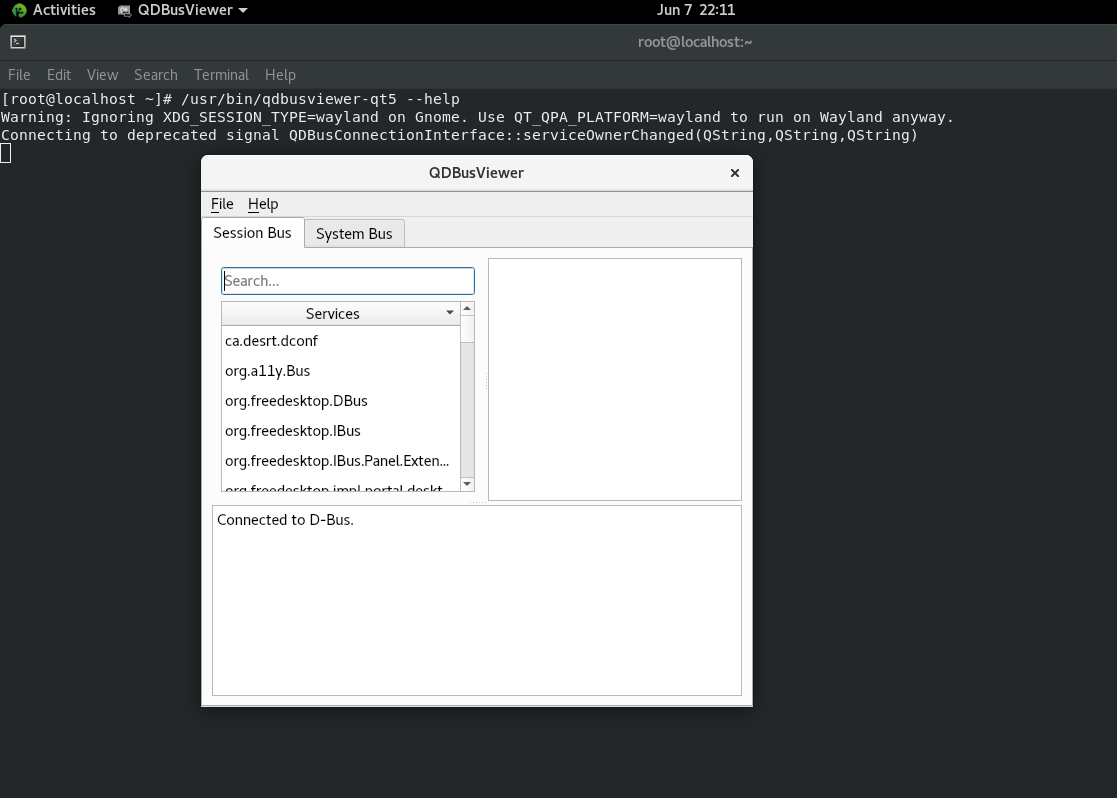The image size is (1117, 798).
Task: Open the File menu in QDBusViewer
Action: tap(222, 204)
